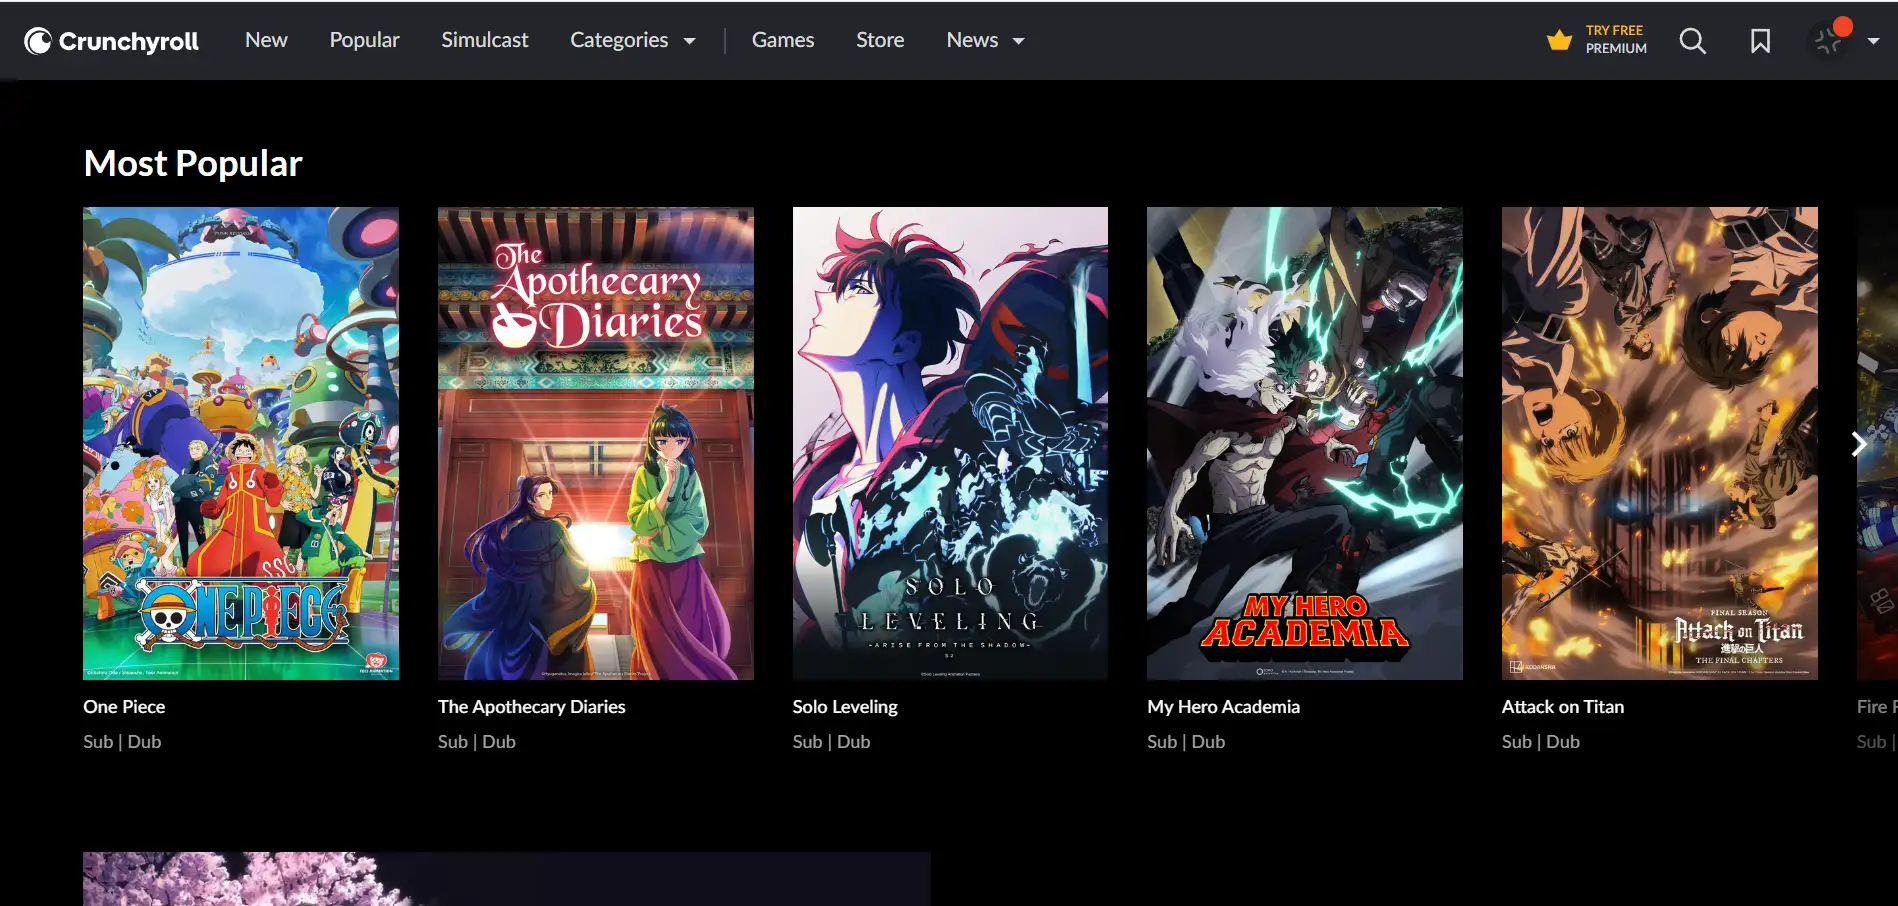Show next Most Popular titles arrow
Screen dimensions: 1898x906
(x=1858, y=444)
